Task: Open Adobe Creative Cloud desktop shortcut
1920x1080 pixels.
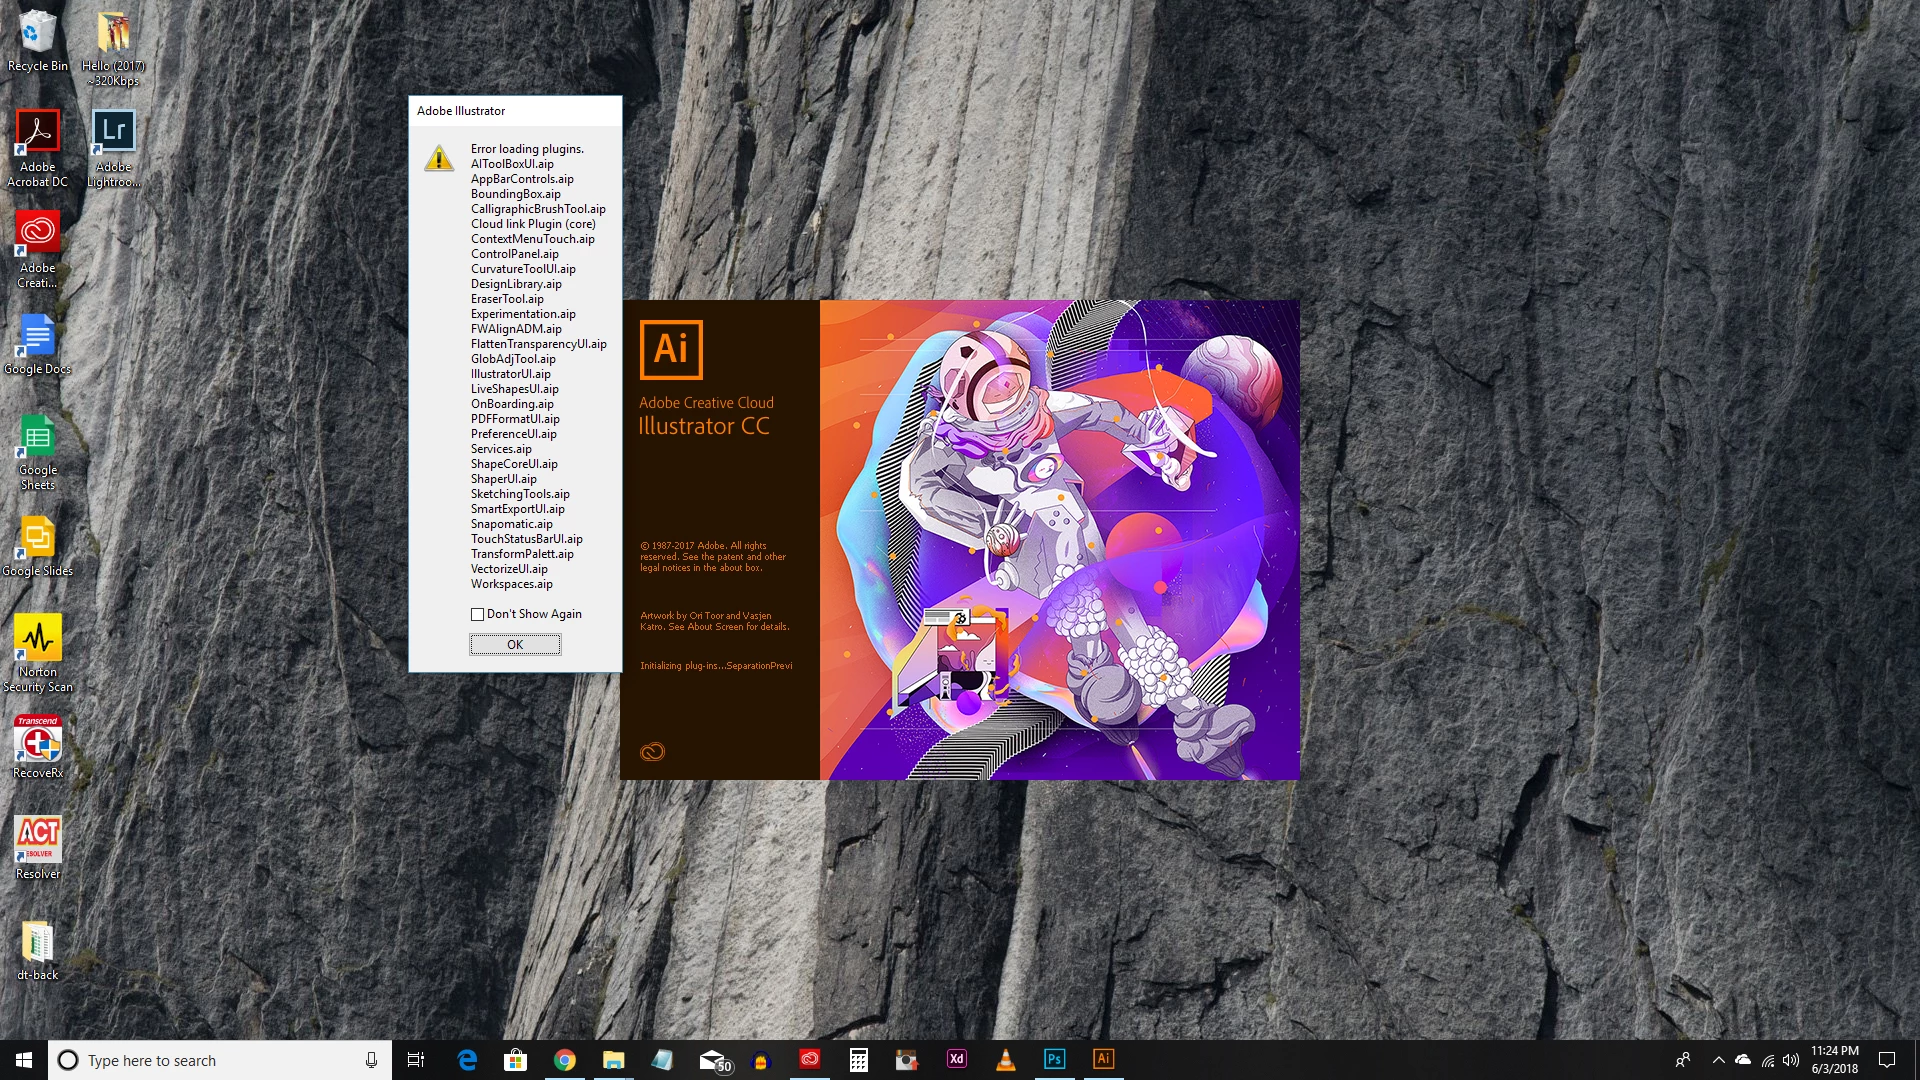Action: [x=37, y=233]
